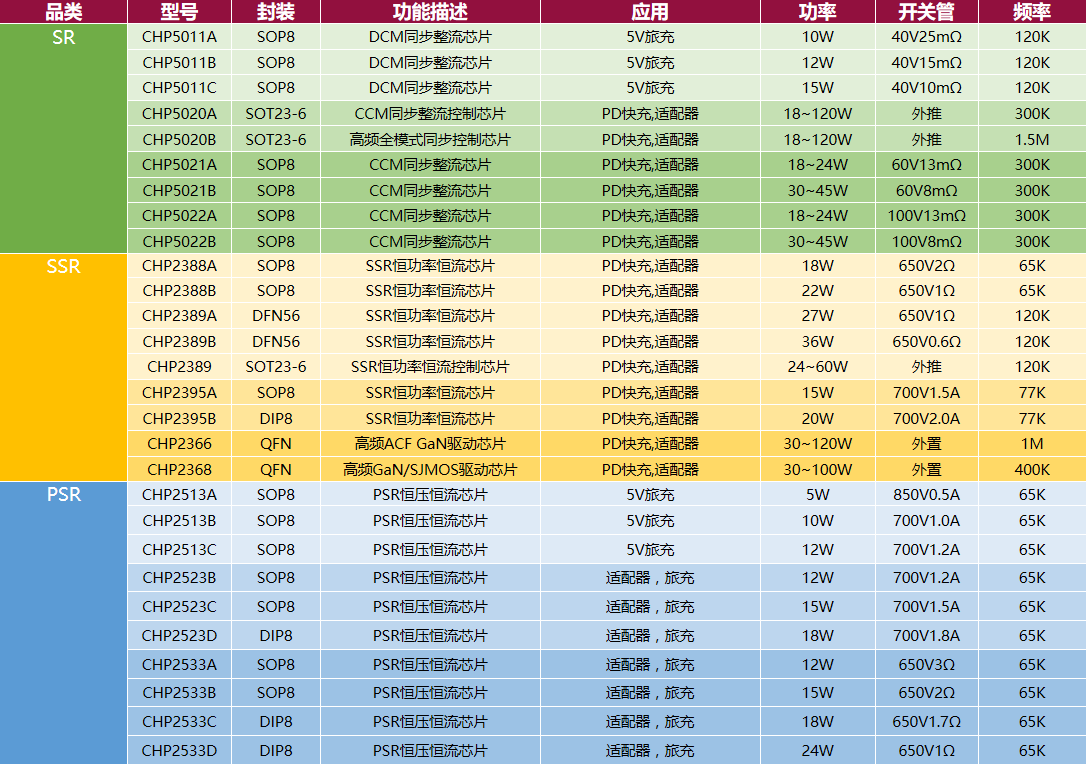1087x765 pixels.
Task: Click power cell 30~120W
Action: [818, 443]
